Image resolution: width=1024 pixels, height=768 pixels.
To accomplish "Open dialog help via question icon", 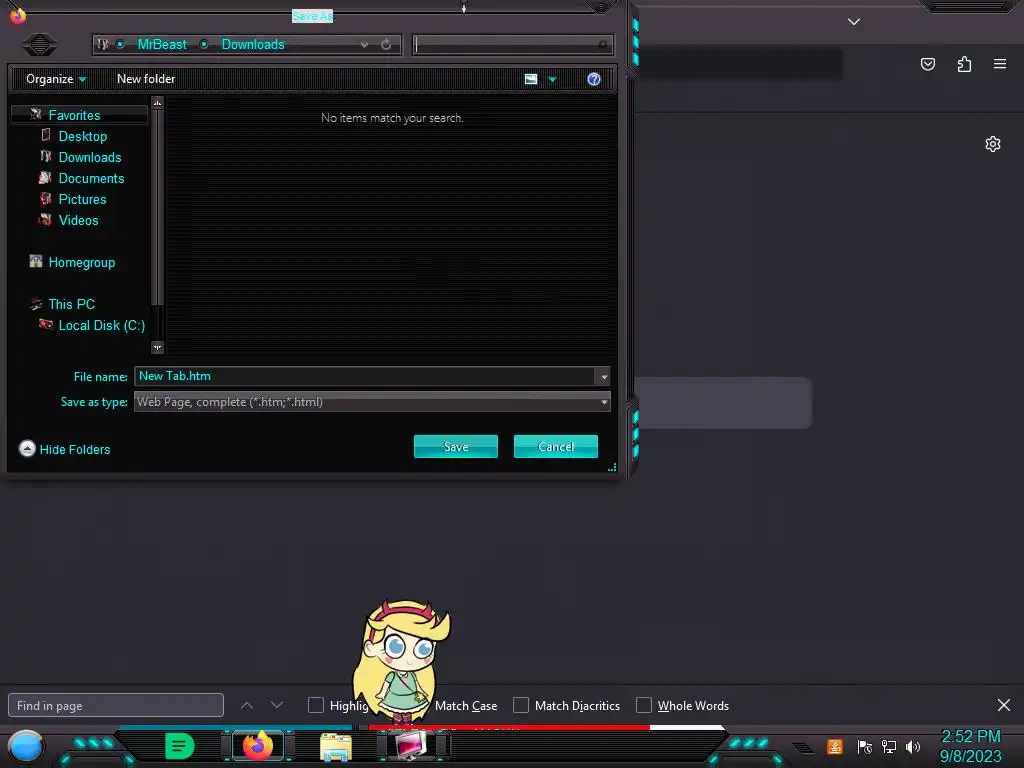I will click(594, 79).
